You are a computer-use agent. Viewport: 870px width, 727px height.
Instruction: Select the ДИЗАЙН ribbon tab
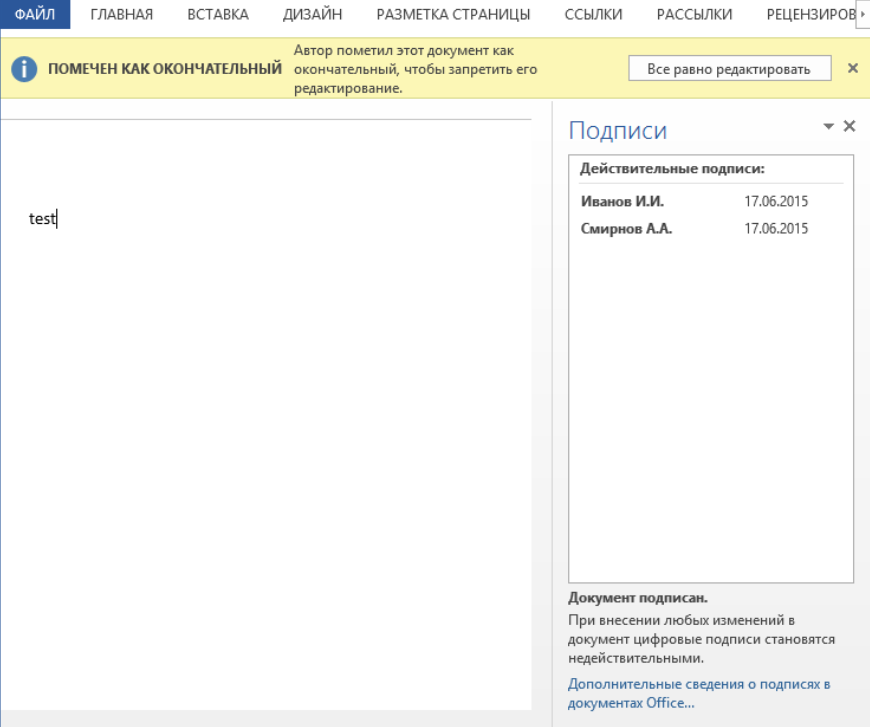tap(312, 14)
